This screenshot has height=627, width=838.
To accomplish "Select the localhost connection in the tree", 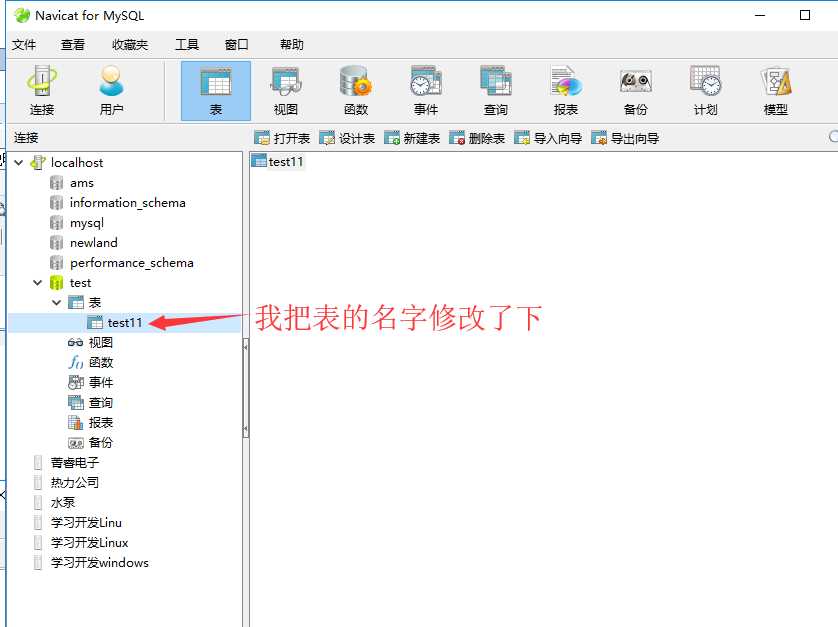I will tap(76, 162).
